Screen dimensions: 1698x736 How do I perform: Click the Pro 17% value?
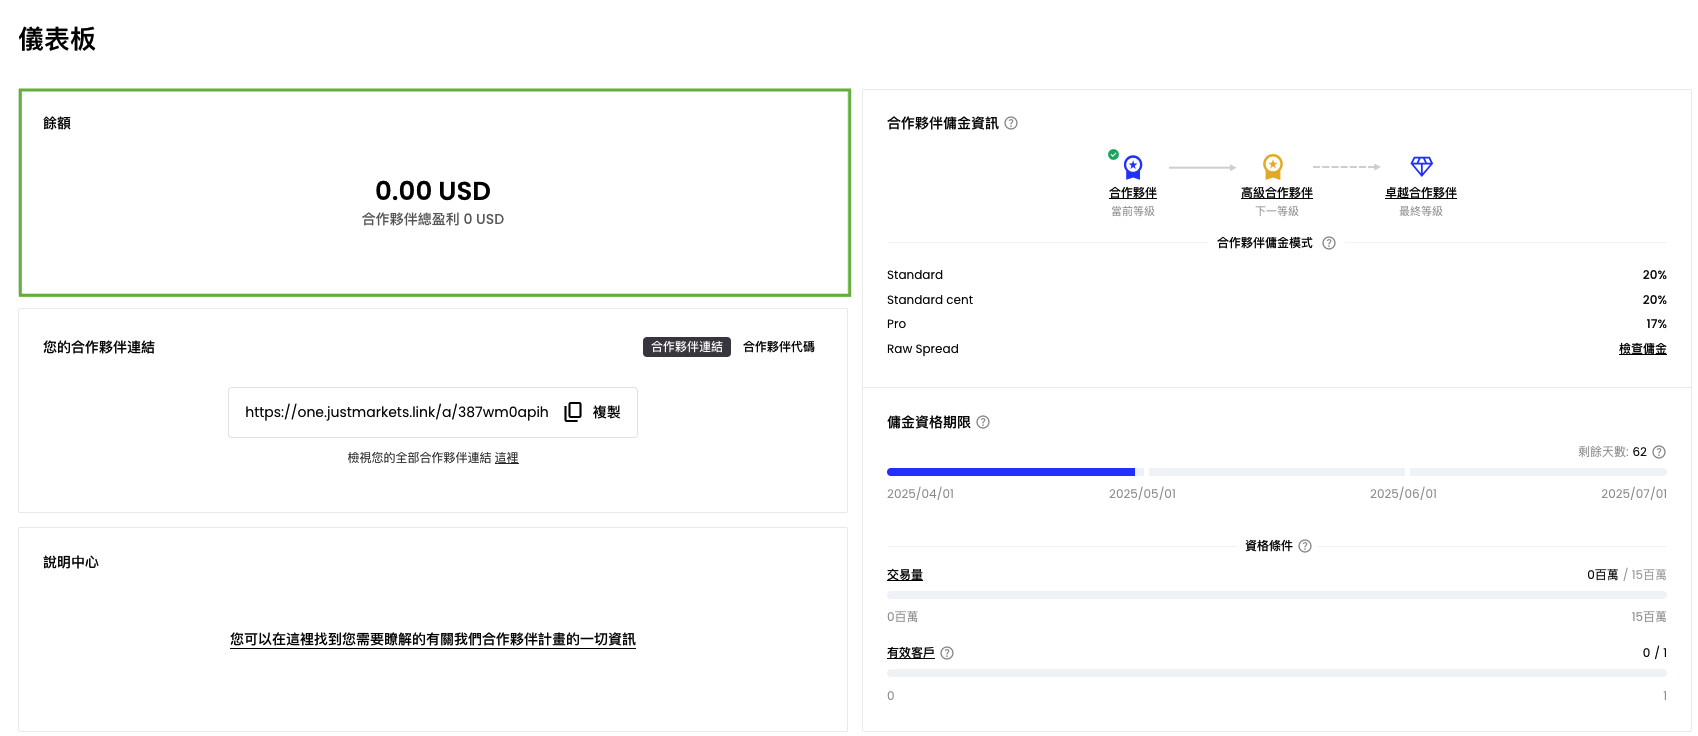[x=1657, y=324]
